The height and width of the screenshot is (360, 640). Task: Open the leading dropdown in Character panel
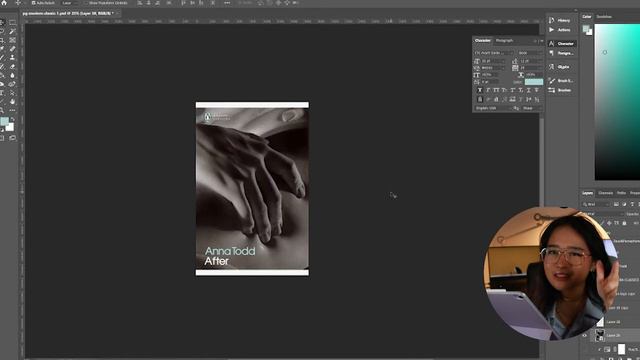coord(531,61)
